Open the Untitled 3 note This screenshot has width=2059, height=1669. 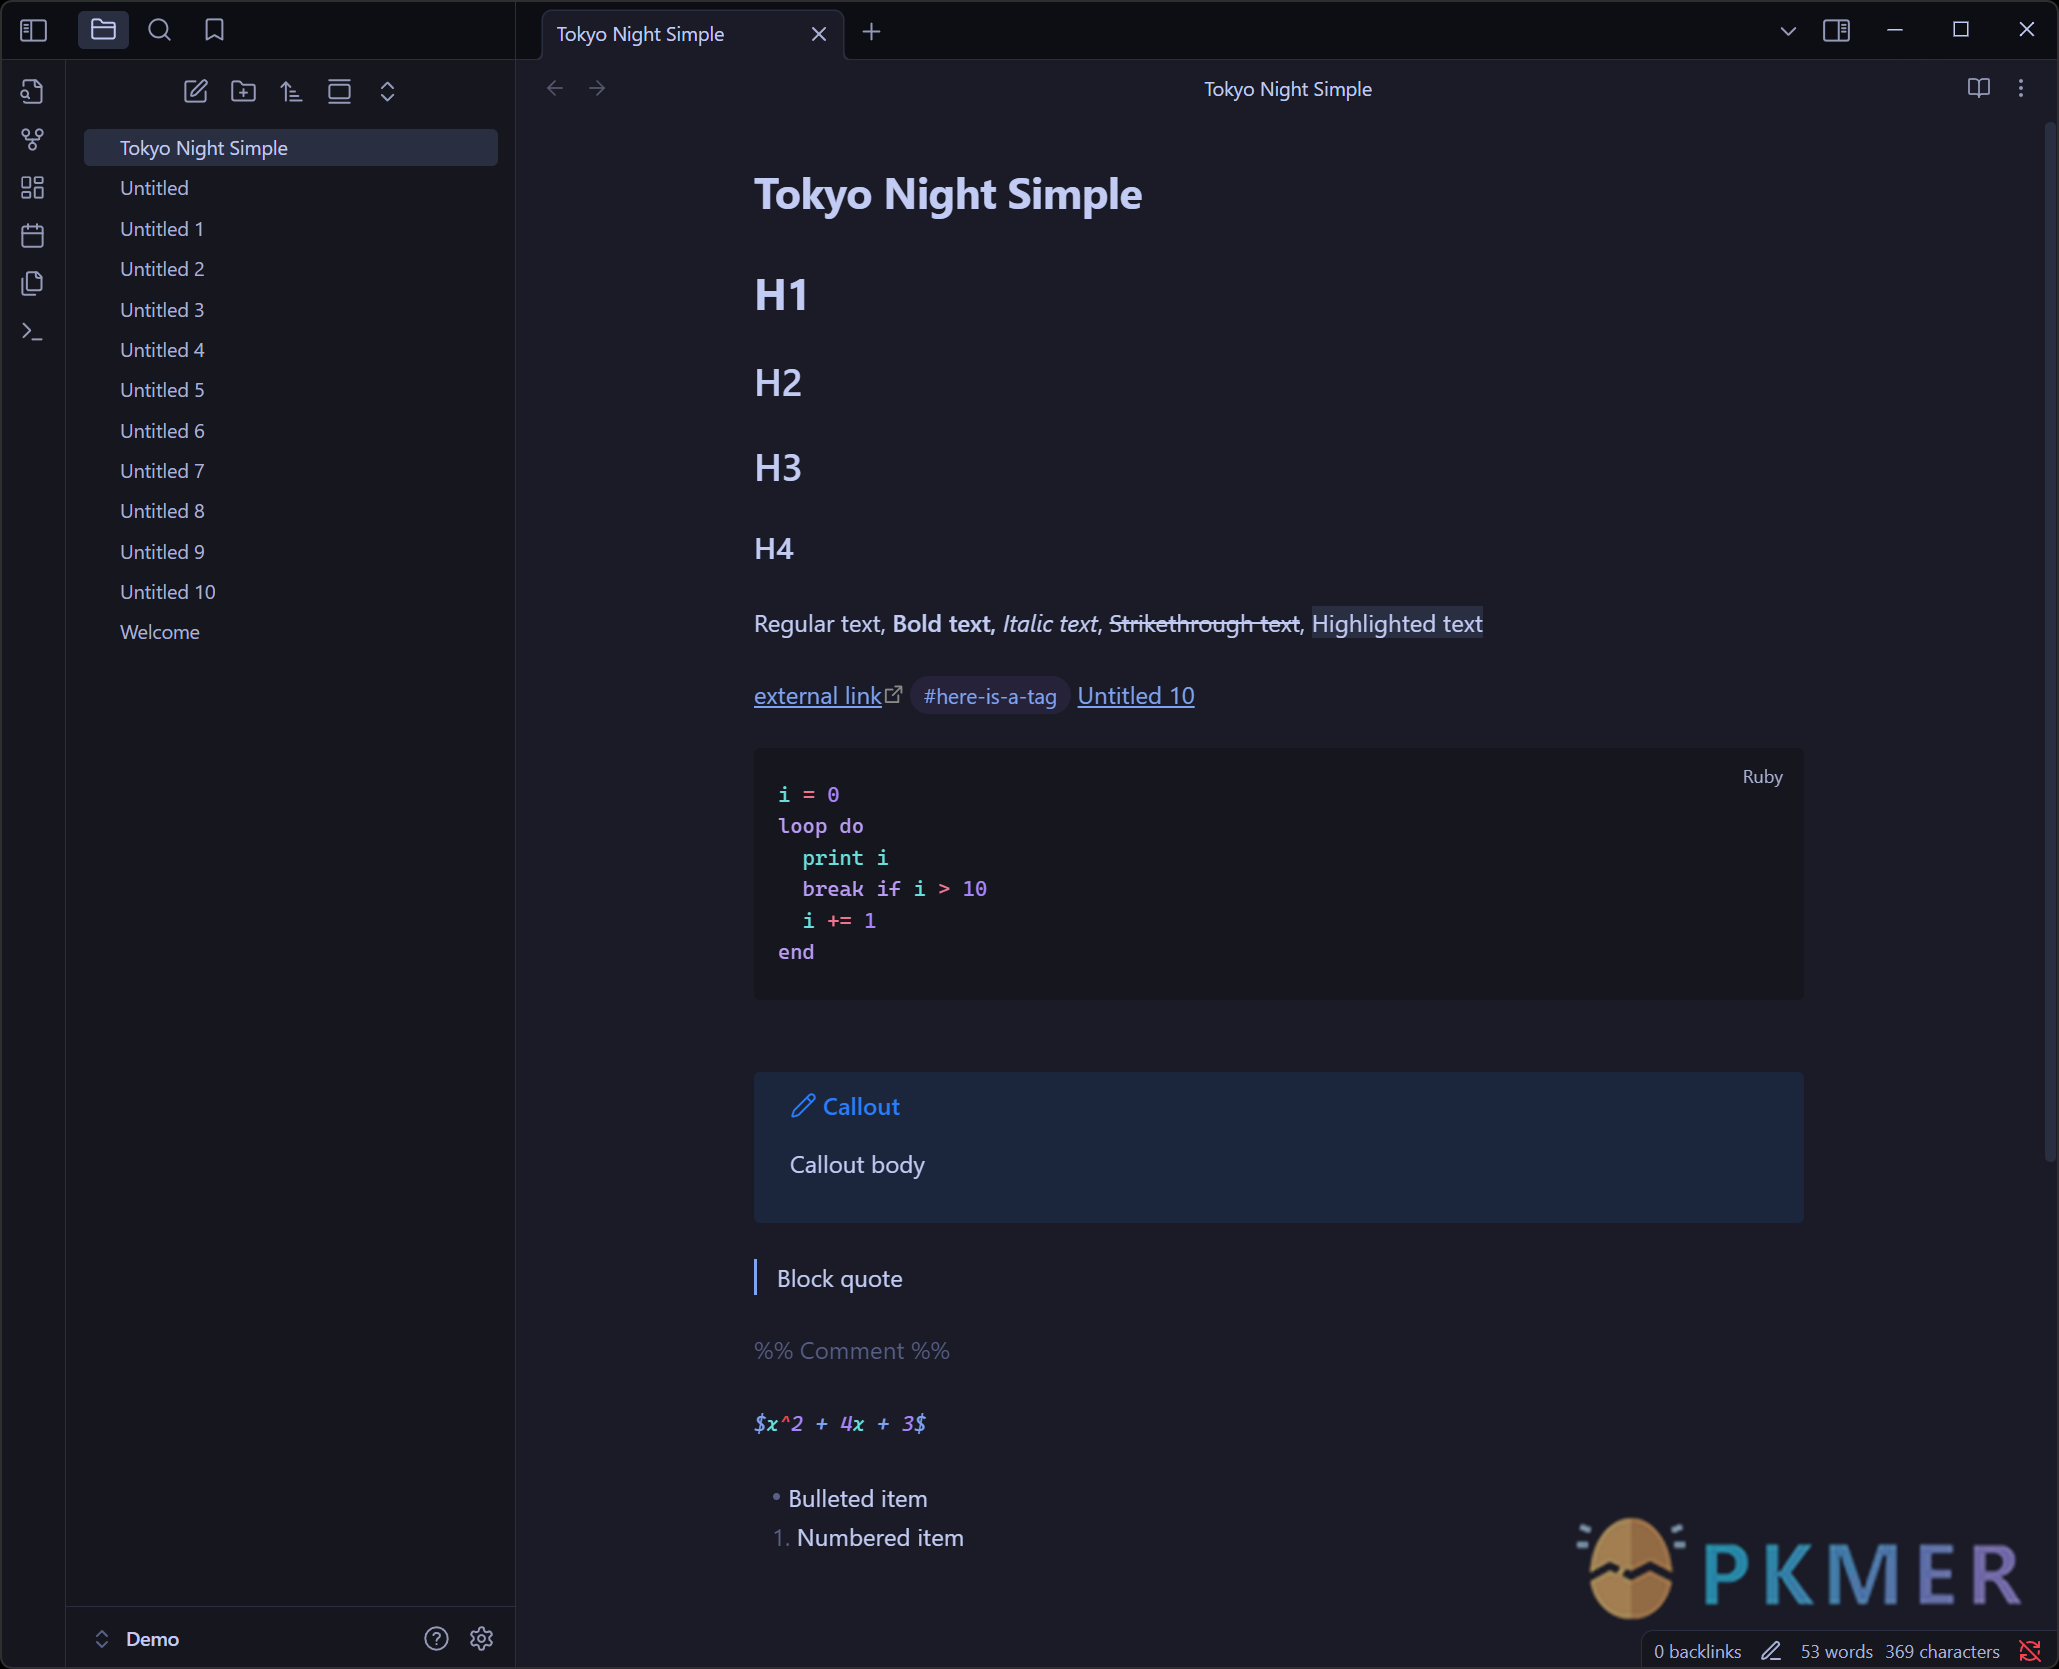point(291,310)
